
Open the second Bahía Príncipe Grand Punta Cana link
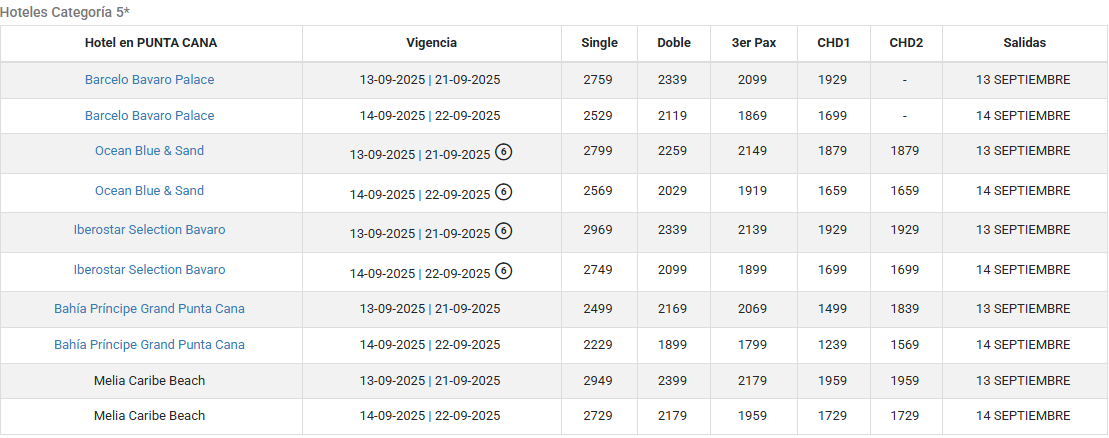pos(150,345)
